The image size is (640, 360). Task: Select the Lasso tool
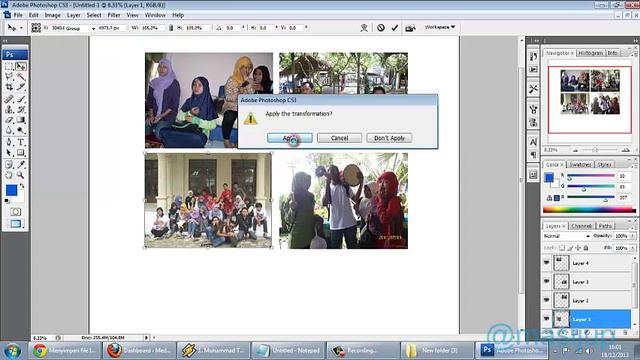tap(9, 77)
